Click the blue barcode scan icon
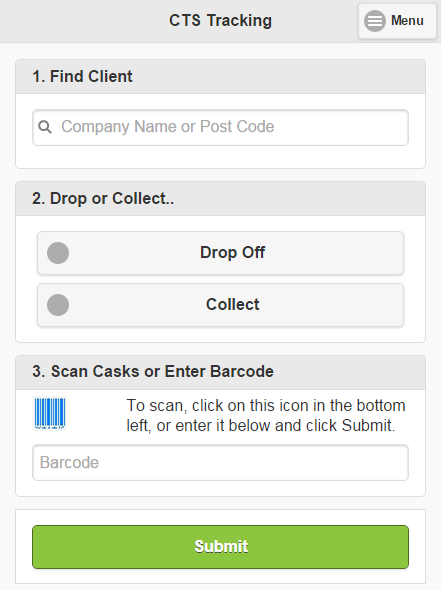Viewport: 441px width, 590px height. coord(50,414)
